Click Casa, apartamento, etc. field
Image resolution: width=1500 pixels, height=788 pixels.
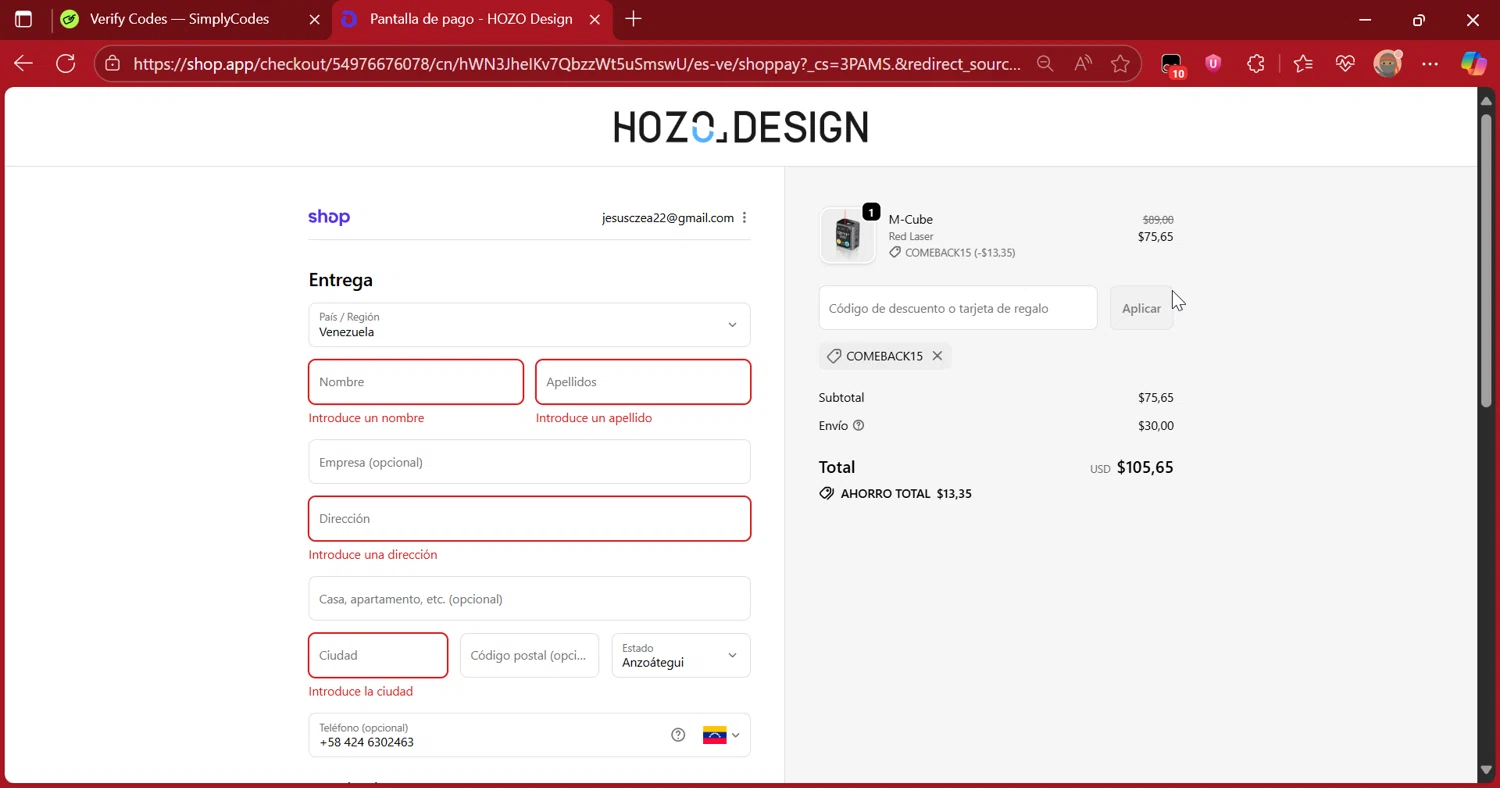click(529, 599)
